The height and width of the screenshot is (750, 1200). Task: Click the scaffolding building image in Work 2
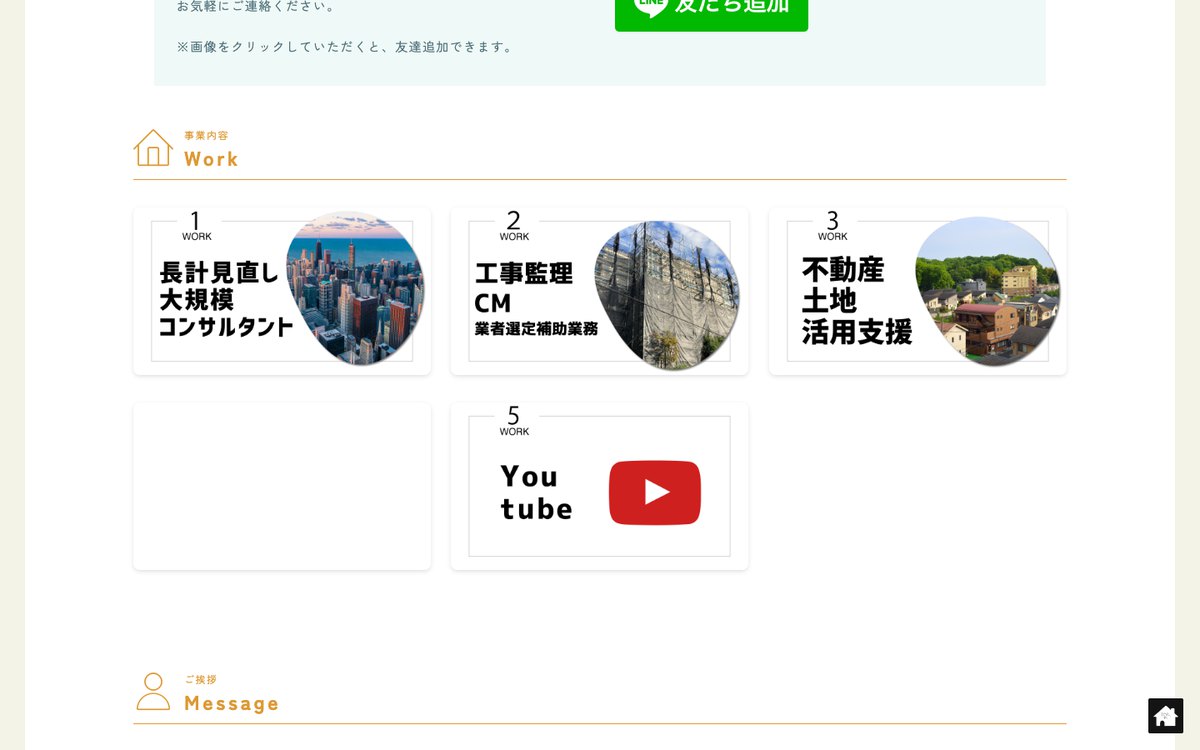point(667,295)
